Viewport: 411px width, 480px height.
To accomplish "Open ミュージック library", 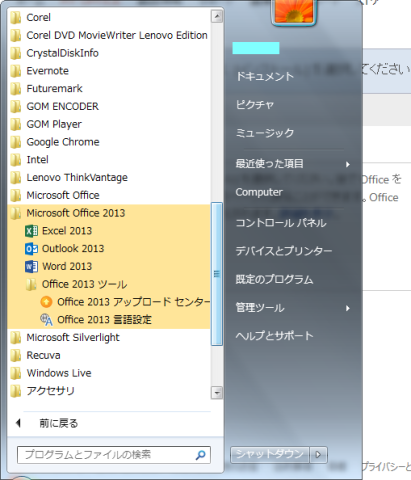I will coord(265,133).
